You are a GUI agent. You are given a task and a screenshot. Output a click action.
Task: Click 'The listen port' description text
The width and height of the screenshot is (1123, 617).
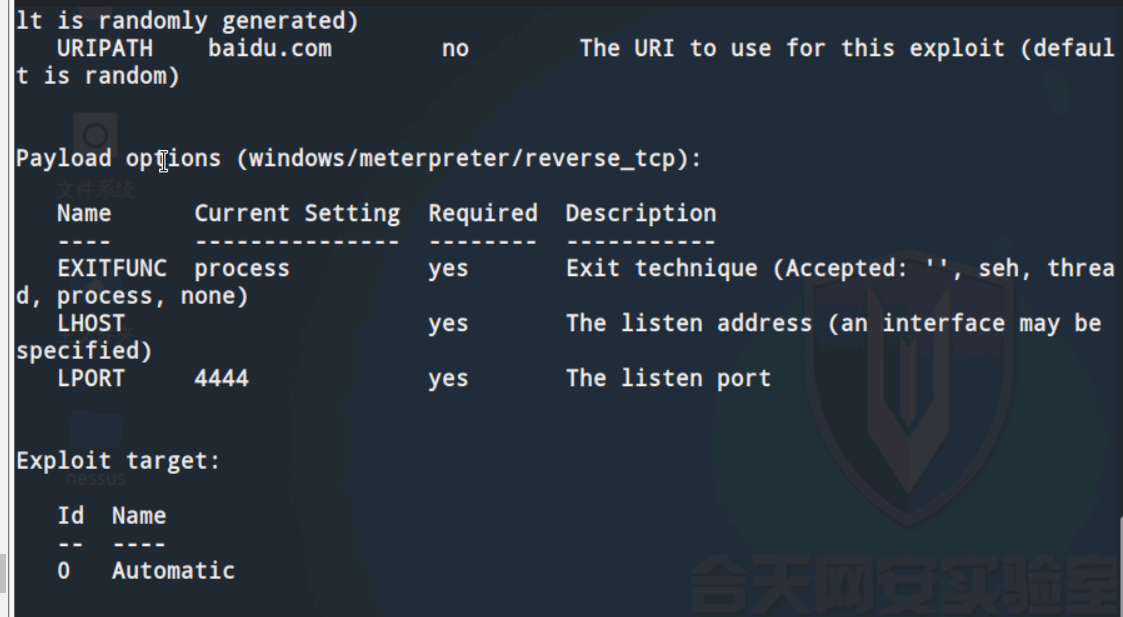[x=668, y=378]
